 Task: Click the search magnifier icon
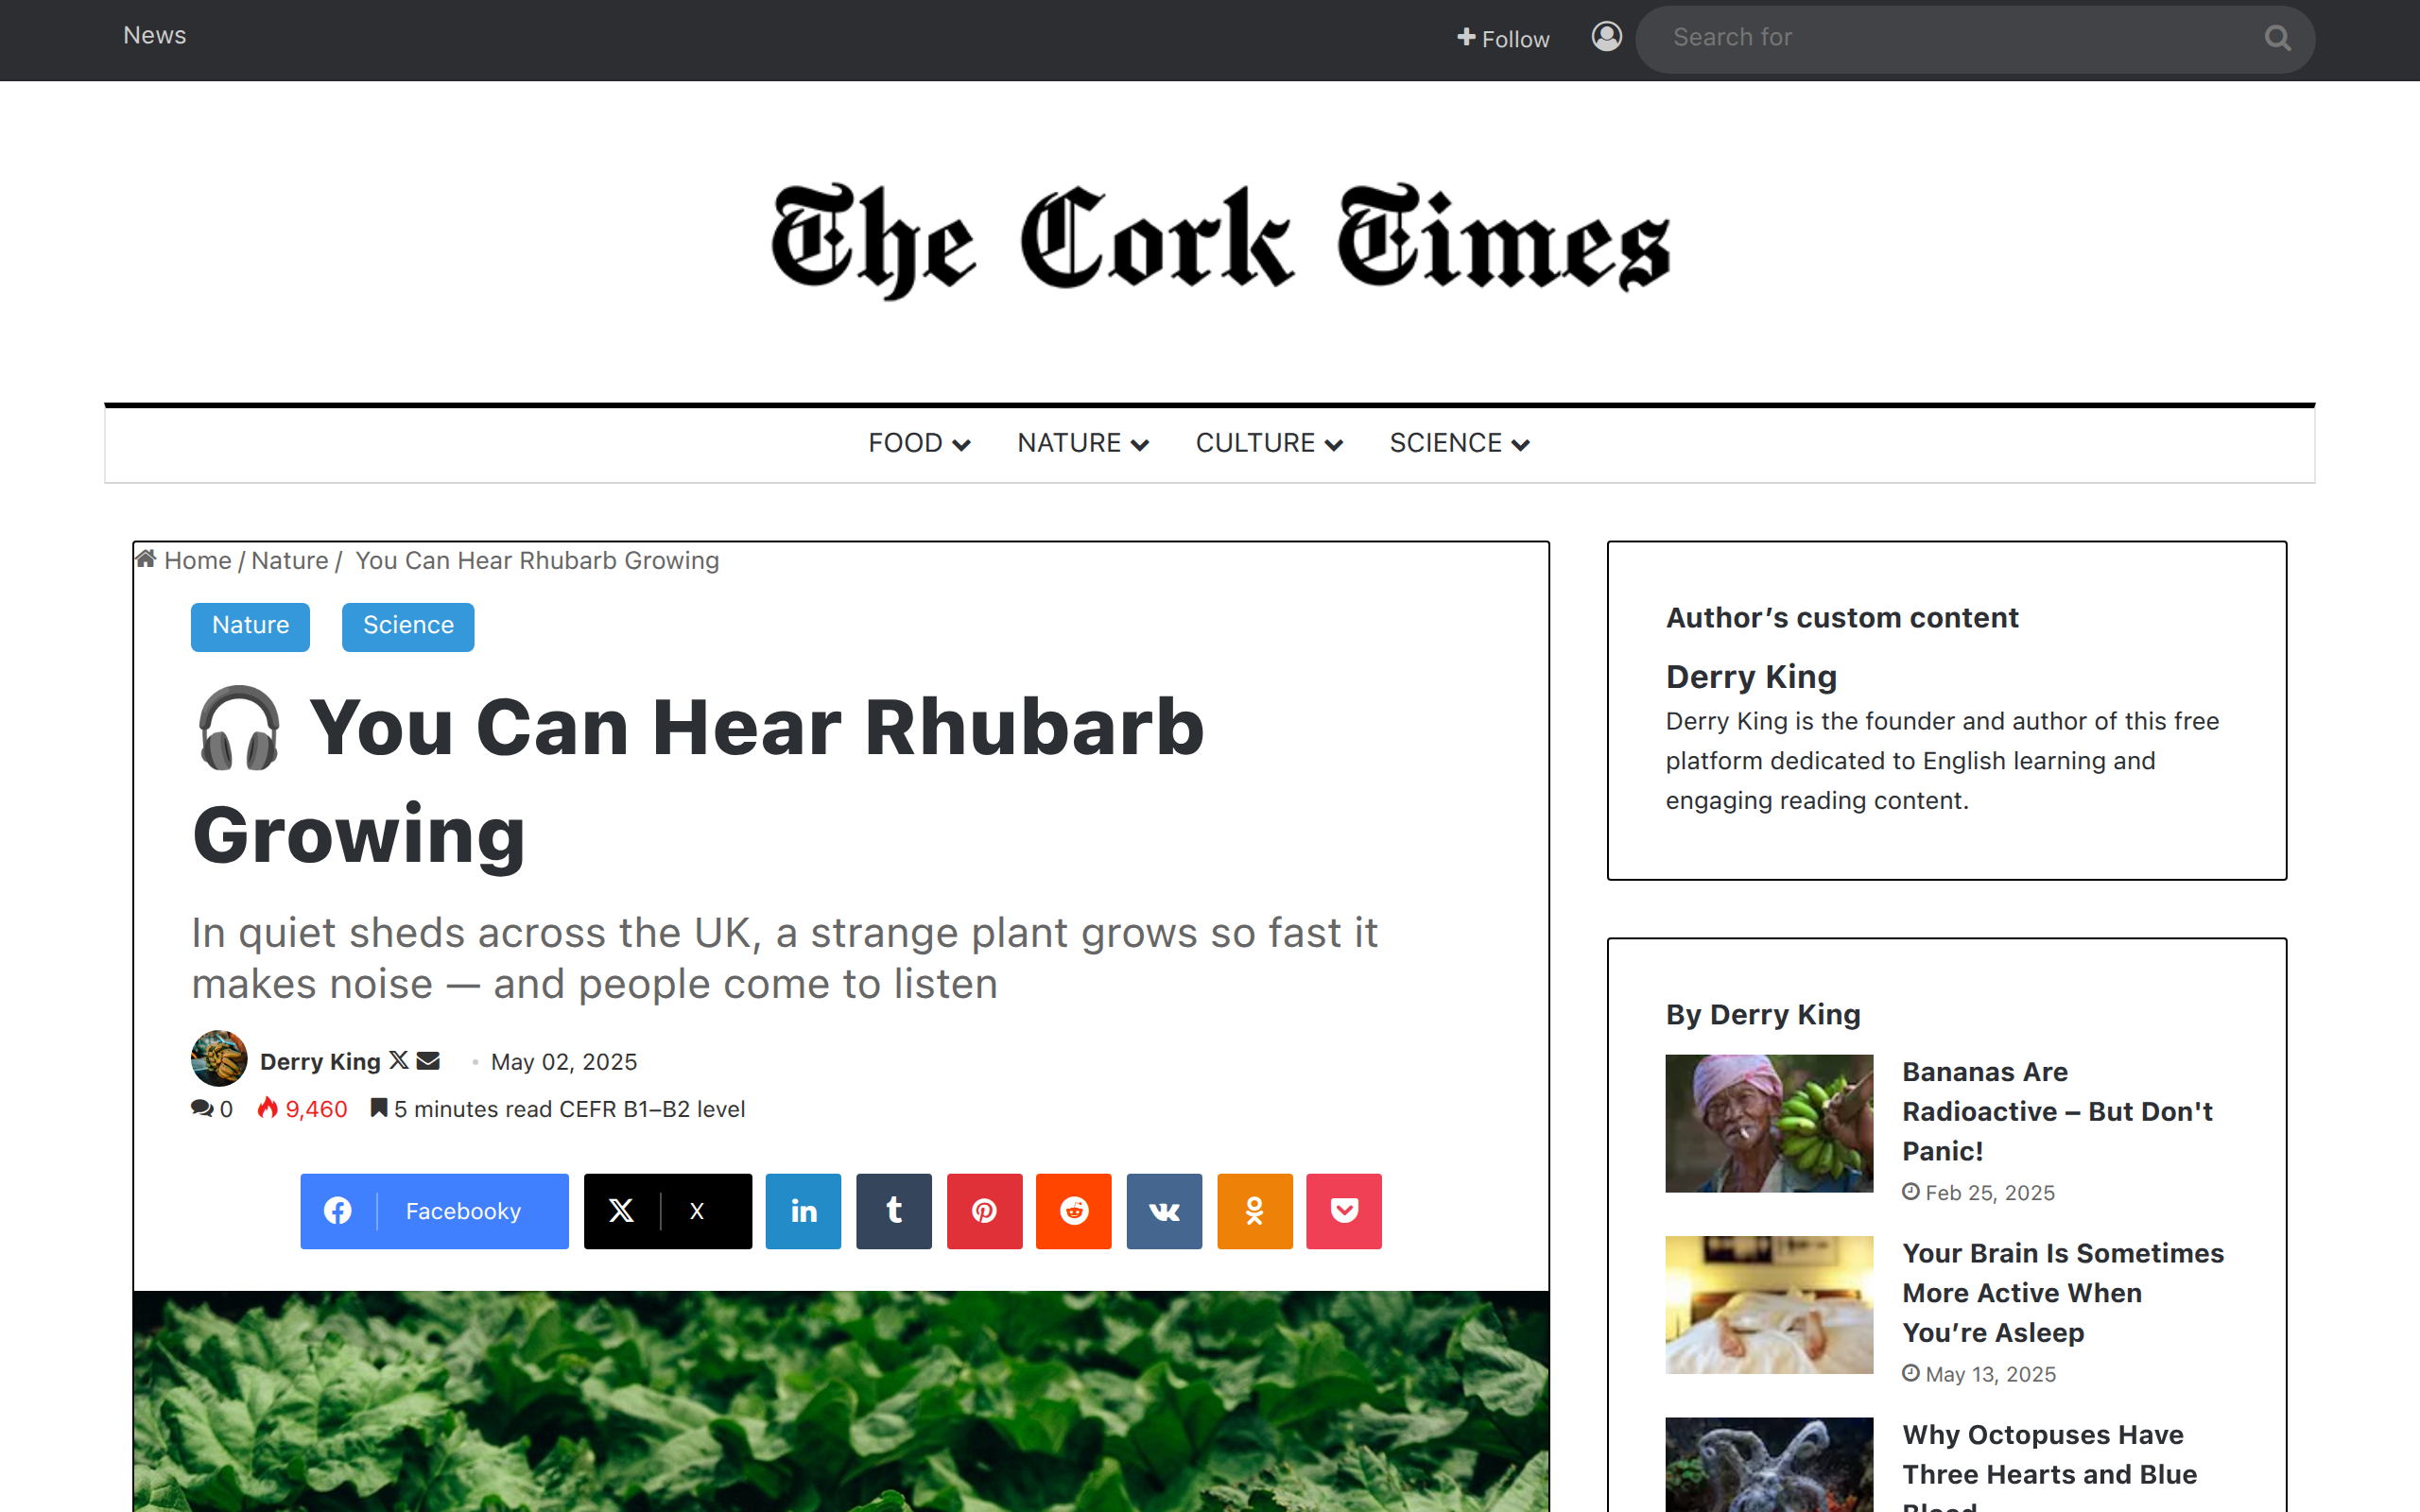(2277, 38)
